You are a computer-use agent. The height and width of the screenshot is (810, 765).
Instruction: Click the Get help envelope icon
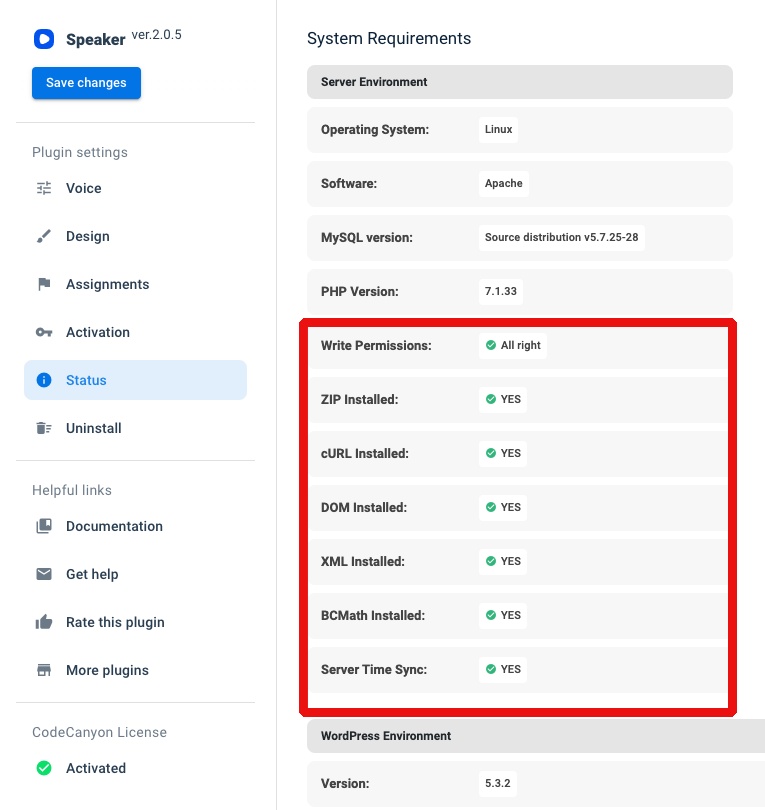click(x=44, y=574)
